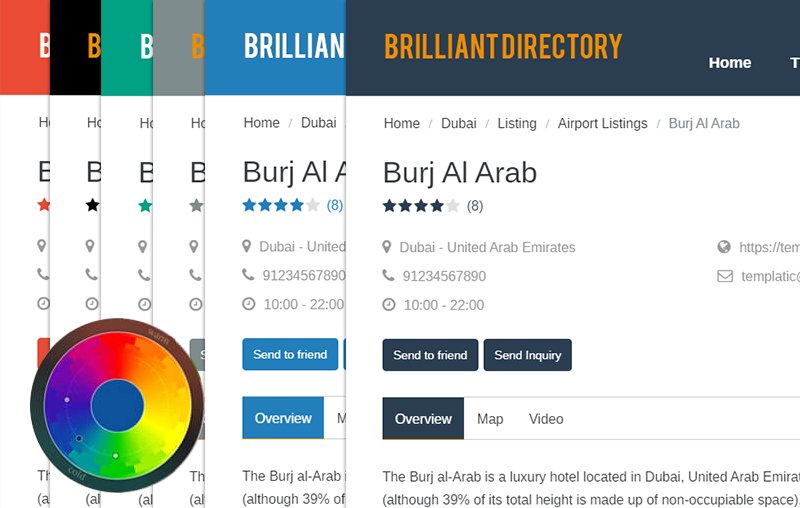Click the phone icon in blue theme

click(x=248, y=275)
